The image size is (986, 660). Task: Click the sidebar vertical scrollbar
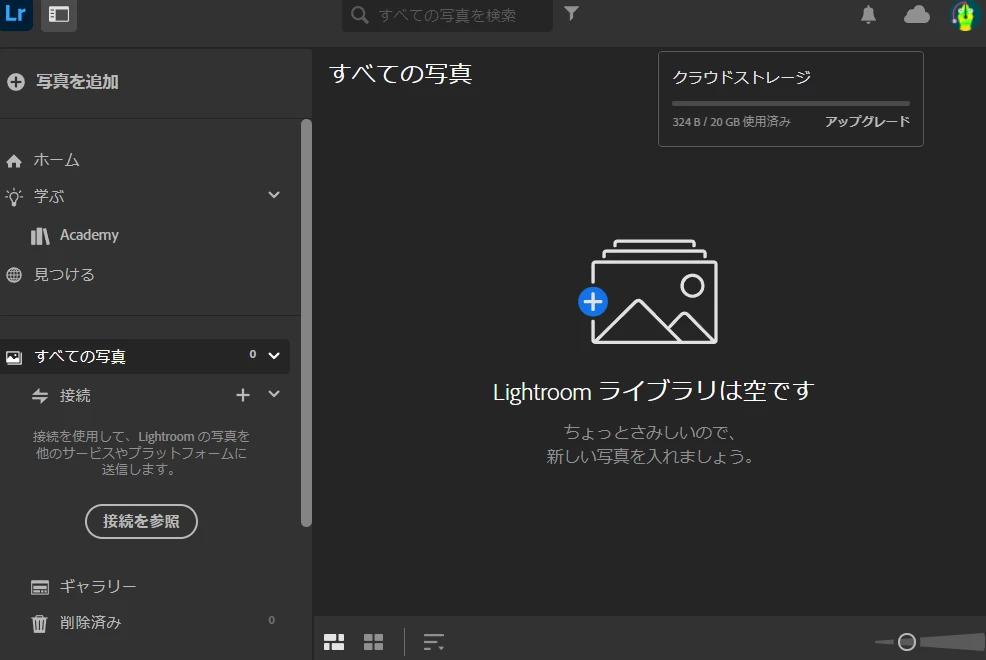[306, 322]
